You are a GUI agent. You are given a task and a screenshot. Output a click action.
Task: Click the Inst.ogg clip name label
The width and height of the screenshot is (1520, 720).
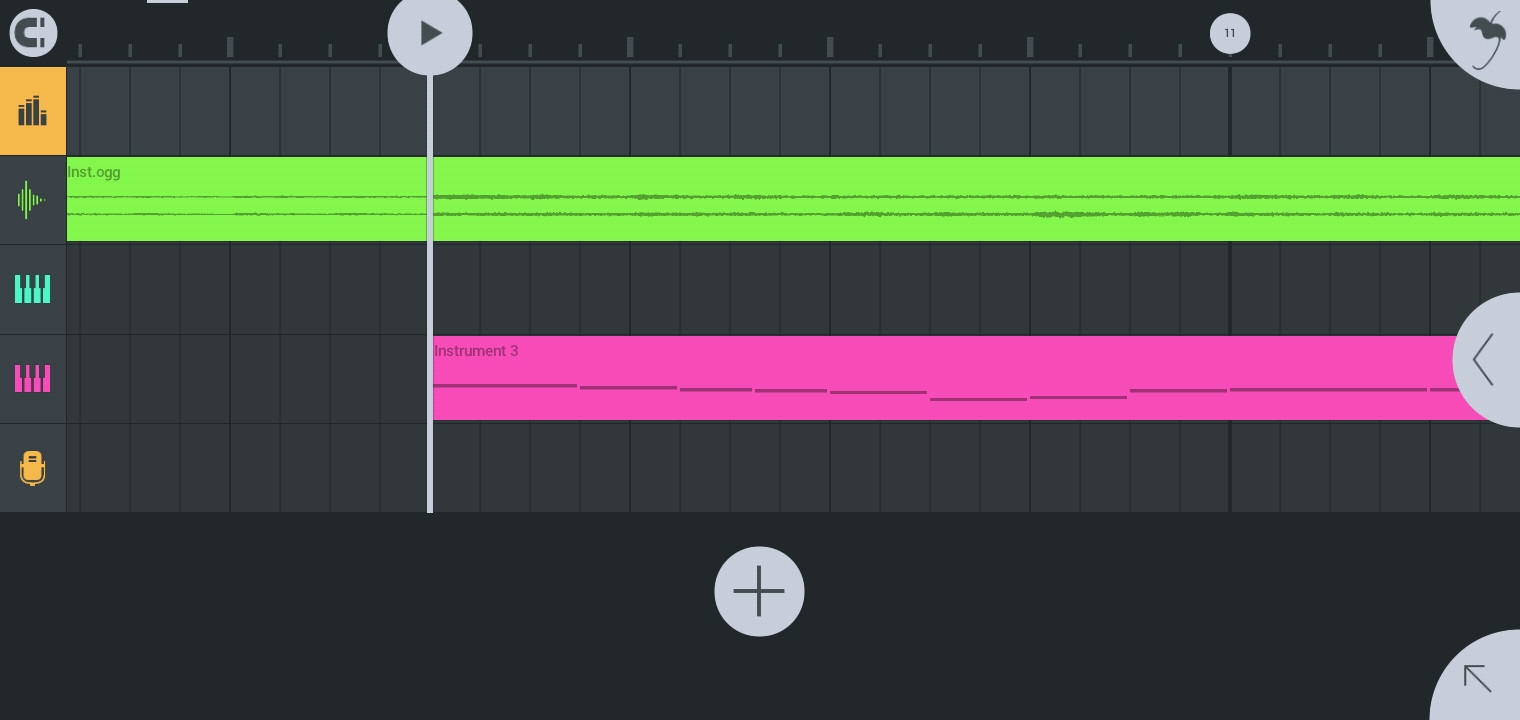pos(93,172)
